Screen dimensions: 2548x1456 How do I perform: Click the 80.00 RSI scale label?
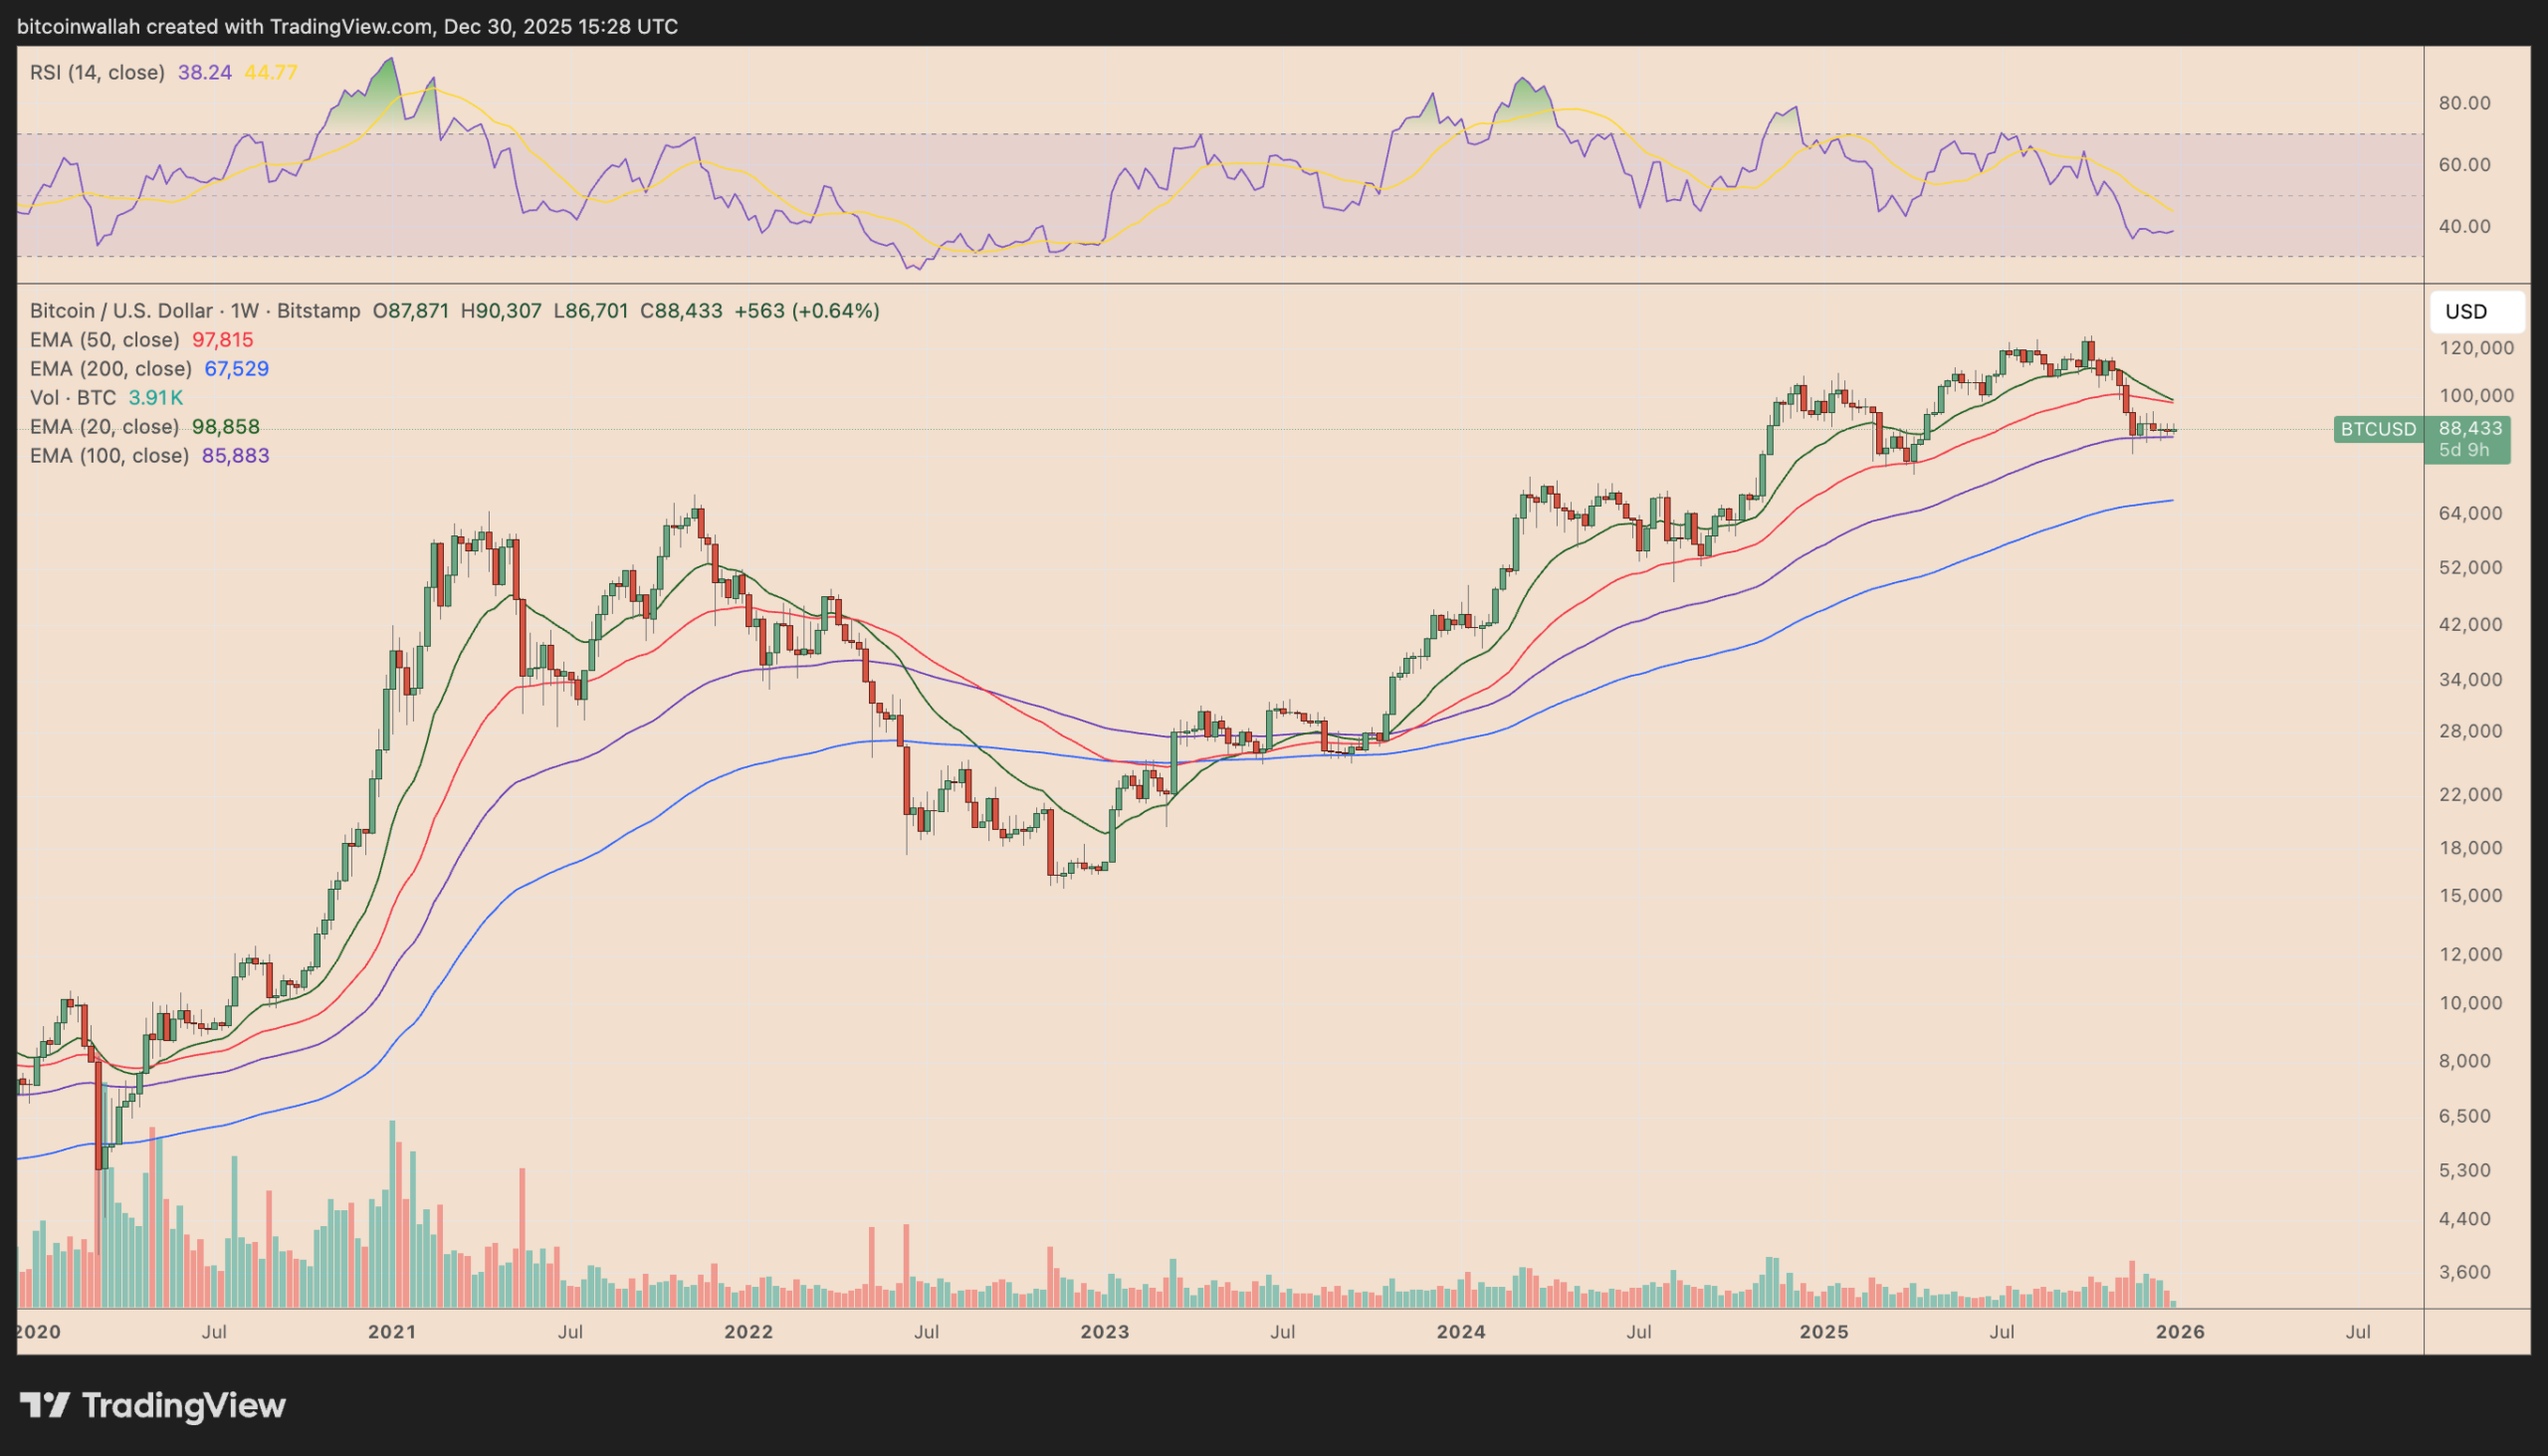[2464, 103]
